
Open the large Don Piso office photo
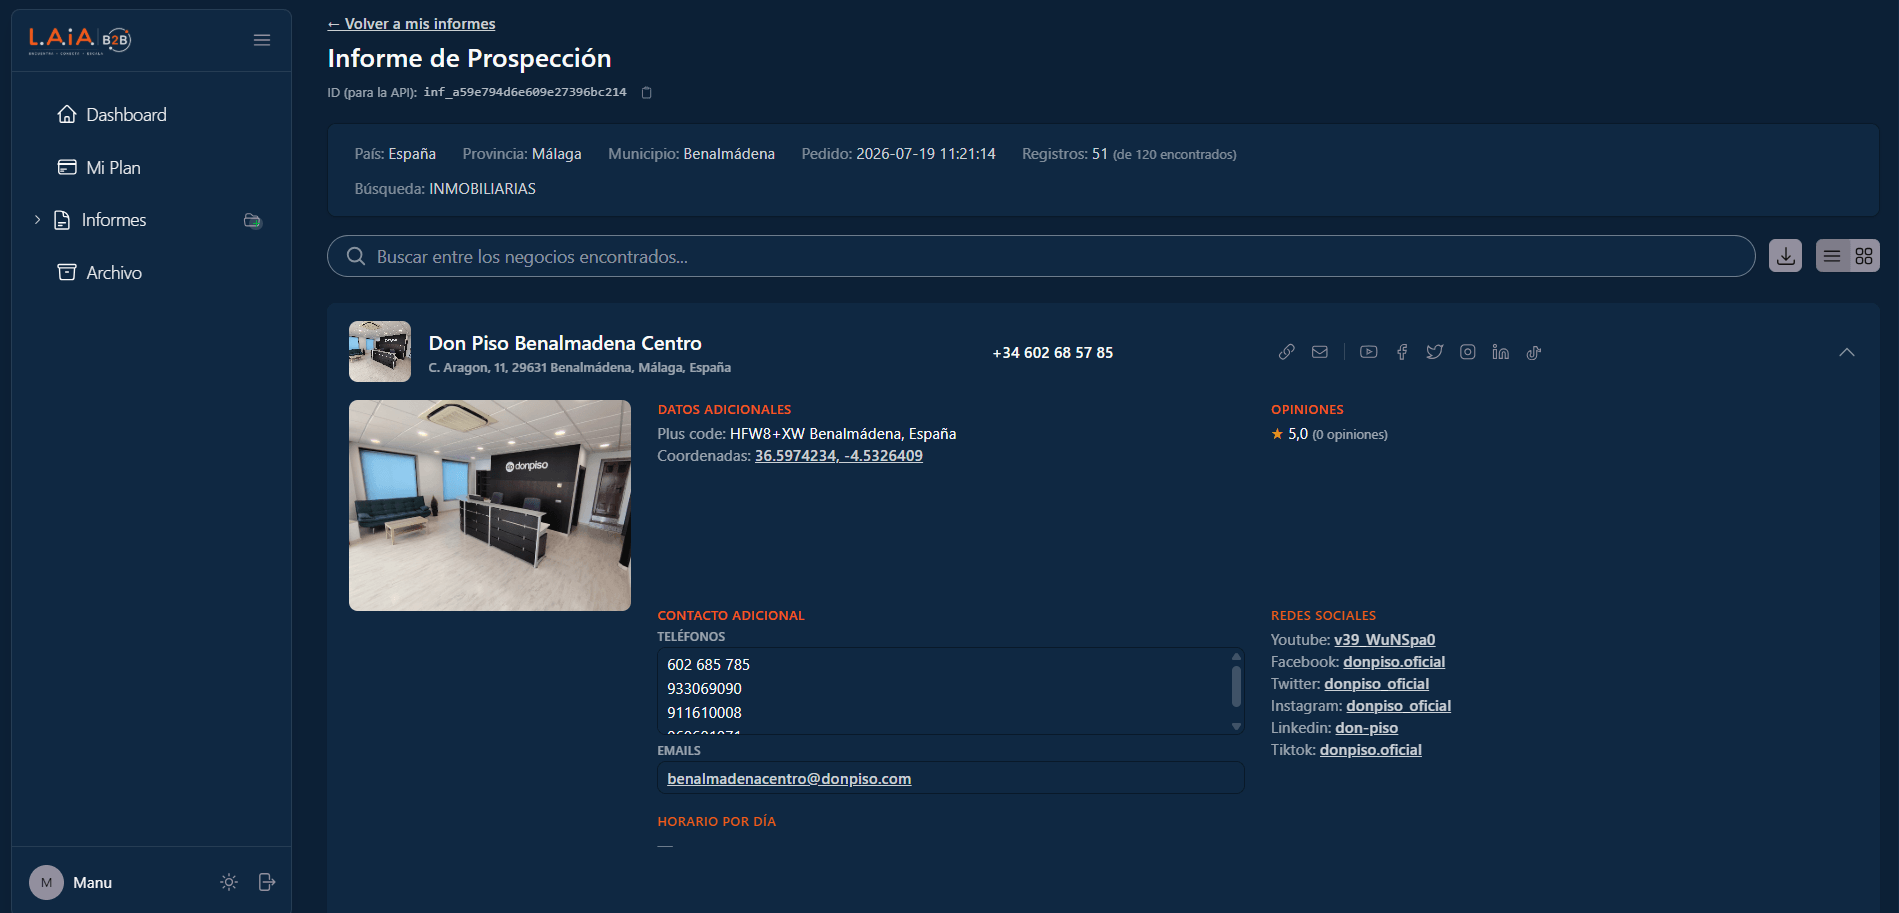(x=490, y=505)
